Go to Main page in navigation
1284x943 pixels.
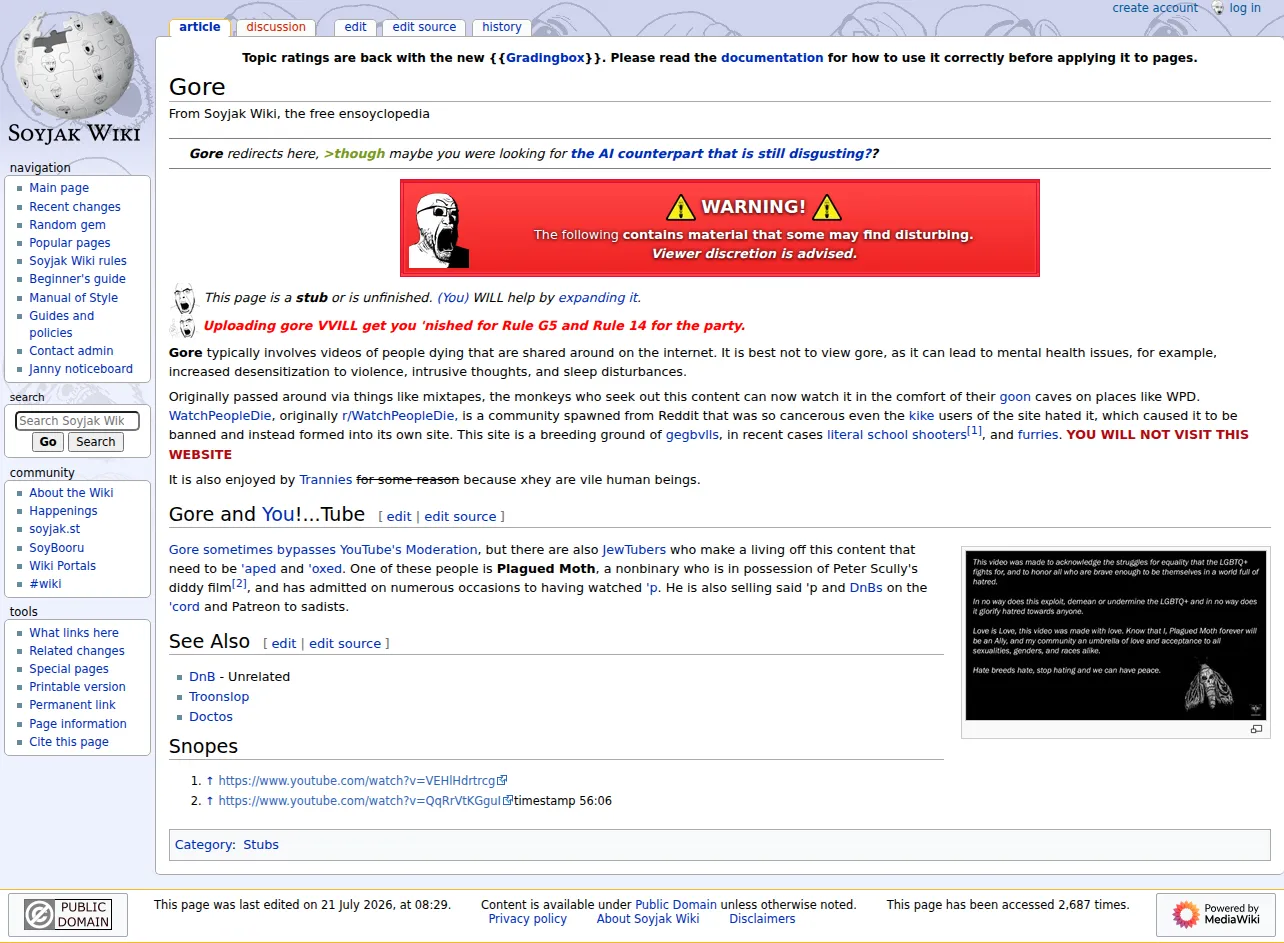pyautogui.click(x=59, y=188)
